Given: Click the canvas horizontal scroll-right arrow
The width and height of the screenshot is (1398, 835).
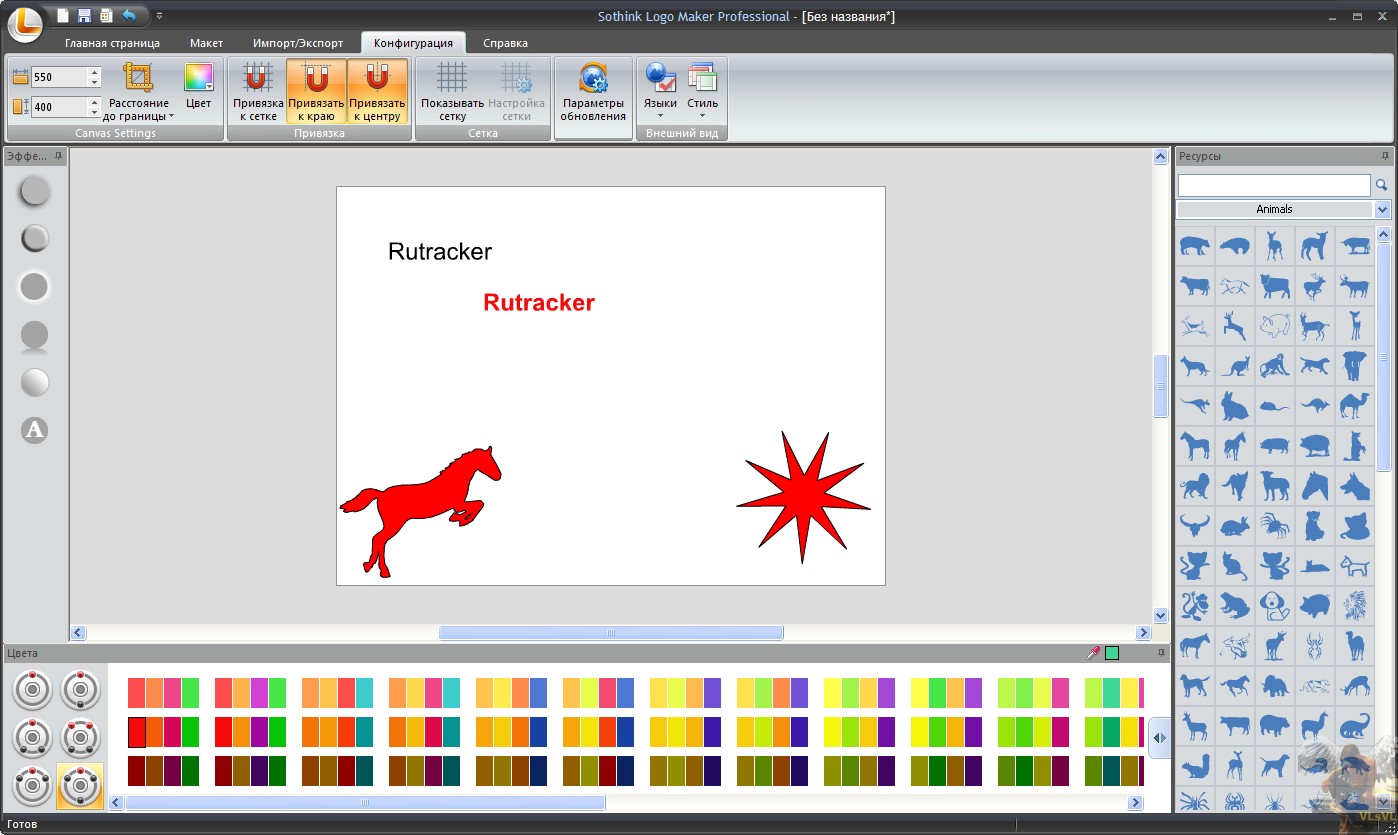Looking at the screenshot, I should [x=1143, y=633].
